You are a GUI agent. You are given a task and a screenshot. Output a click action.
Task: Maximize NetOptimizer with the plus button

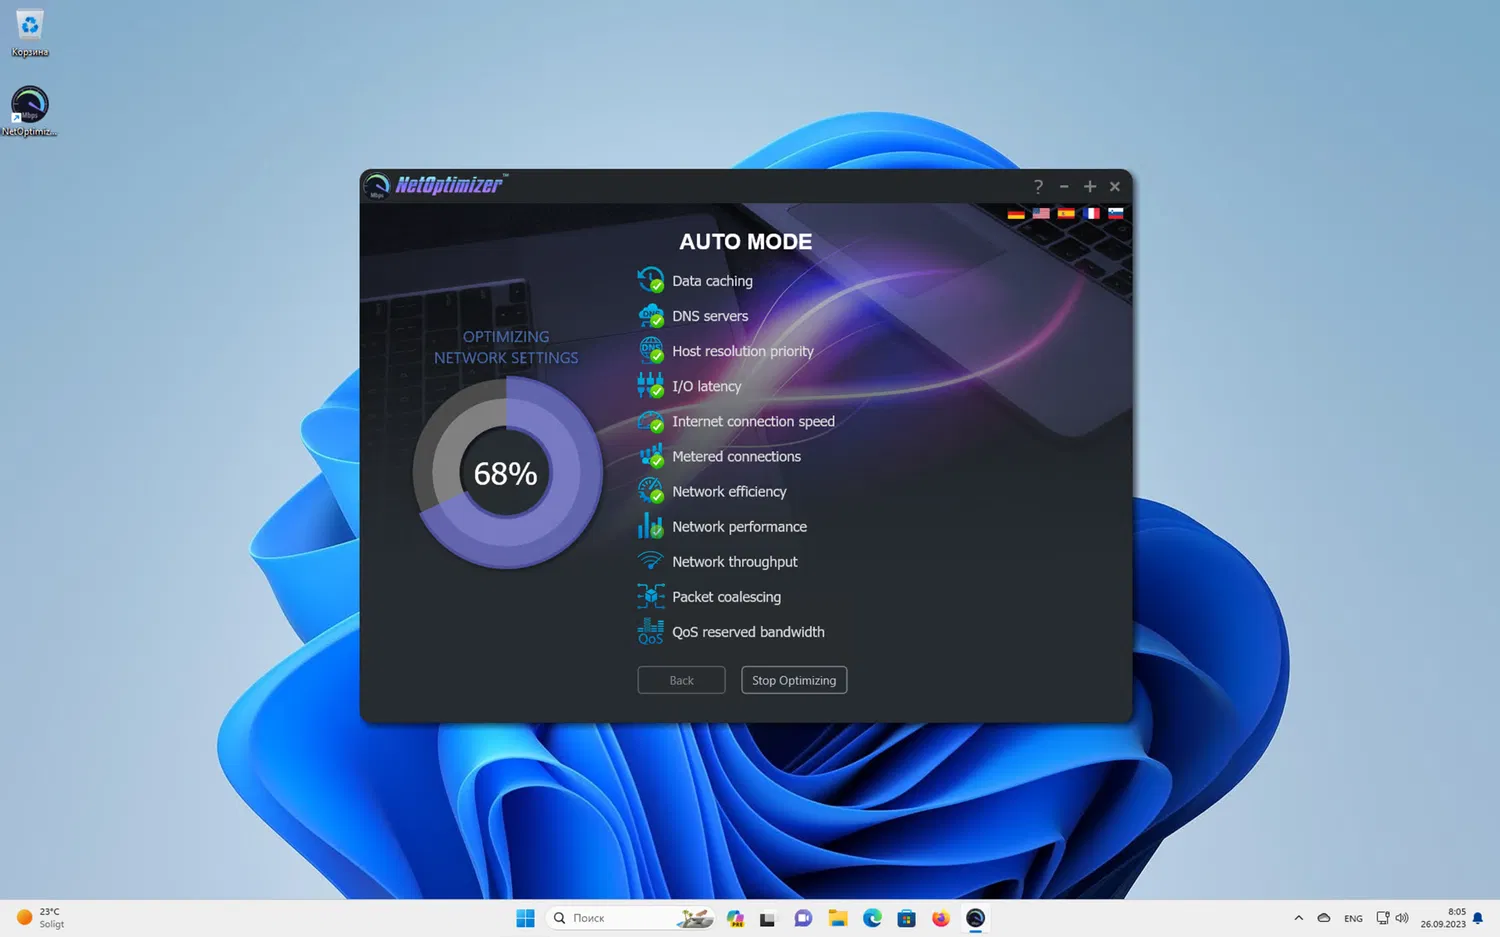pyautogui.click(x=1090, y=186)
